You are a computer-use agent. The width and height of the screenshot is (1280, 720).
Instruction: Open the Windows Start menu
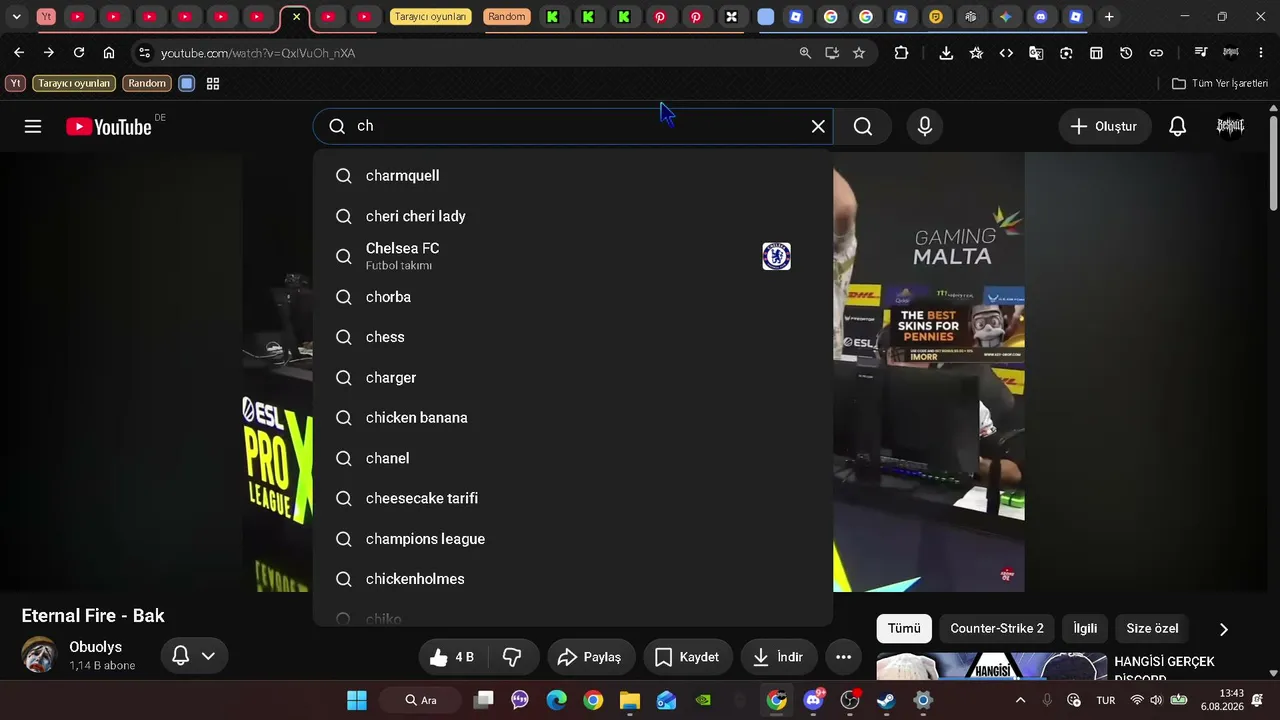click(356, 700)
